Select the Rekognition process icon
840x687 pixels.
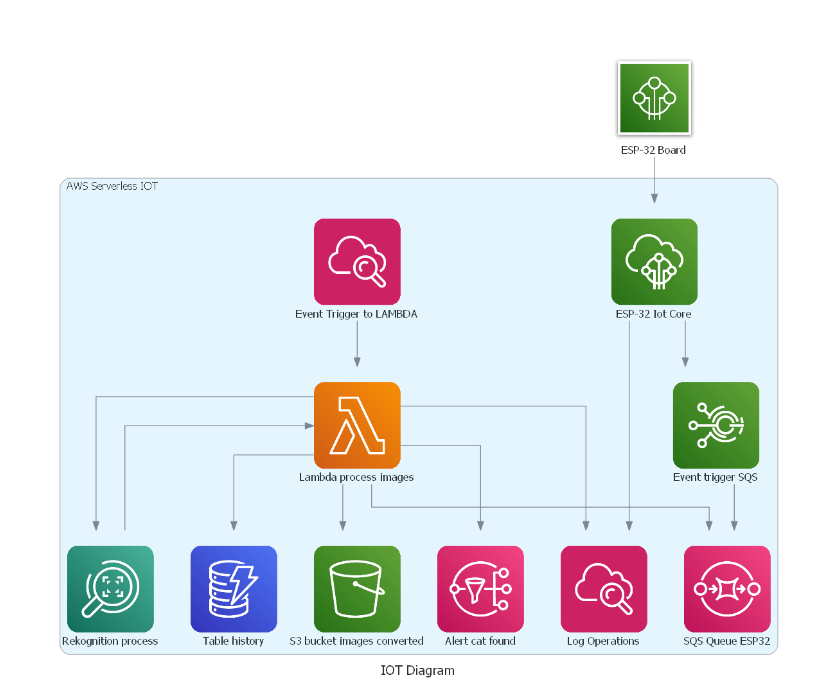(110, 588)
